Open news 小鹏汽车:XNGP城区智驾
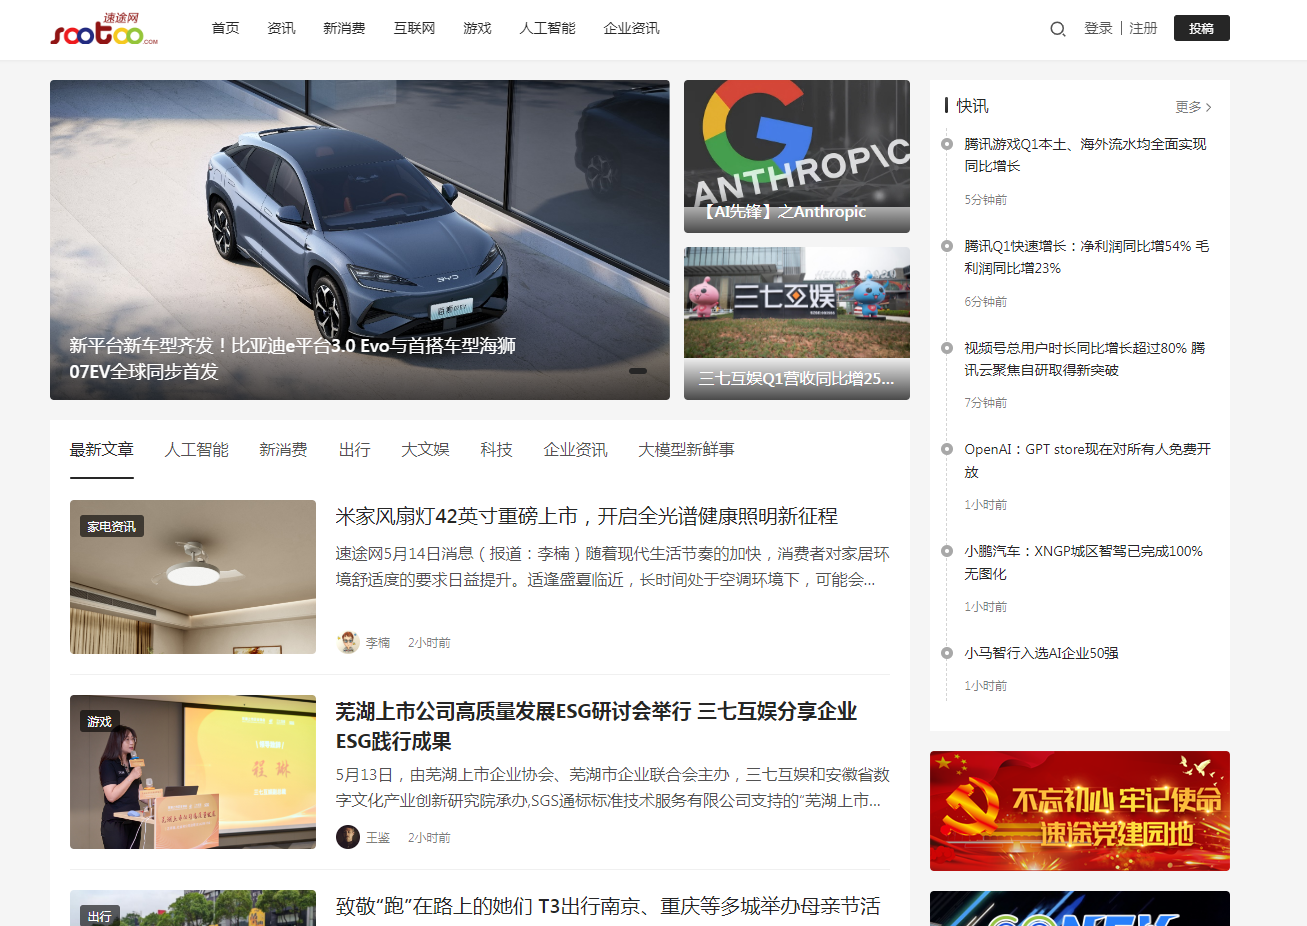Image resolution: width=1307 pixels, height=926 pixels. 1083,562
